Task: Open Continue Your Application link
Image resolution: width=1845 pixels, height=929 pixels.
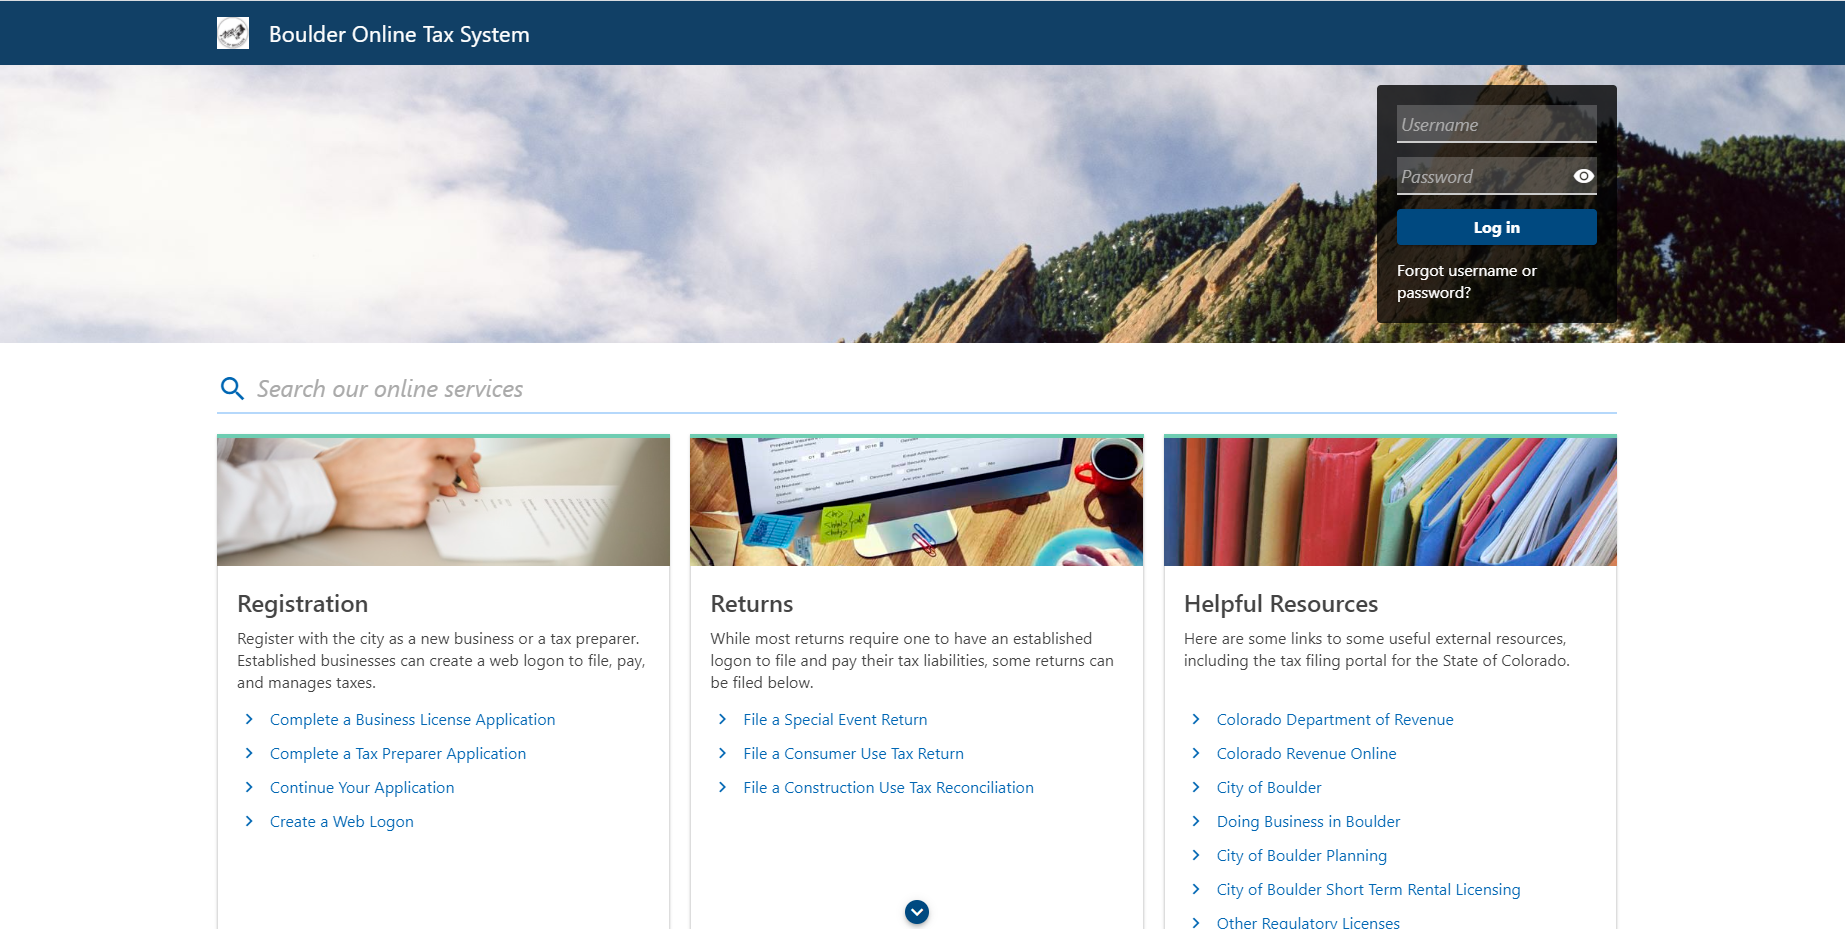Action: (x=362, y=788)
